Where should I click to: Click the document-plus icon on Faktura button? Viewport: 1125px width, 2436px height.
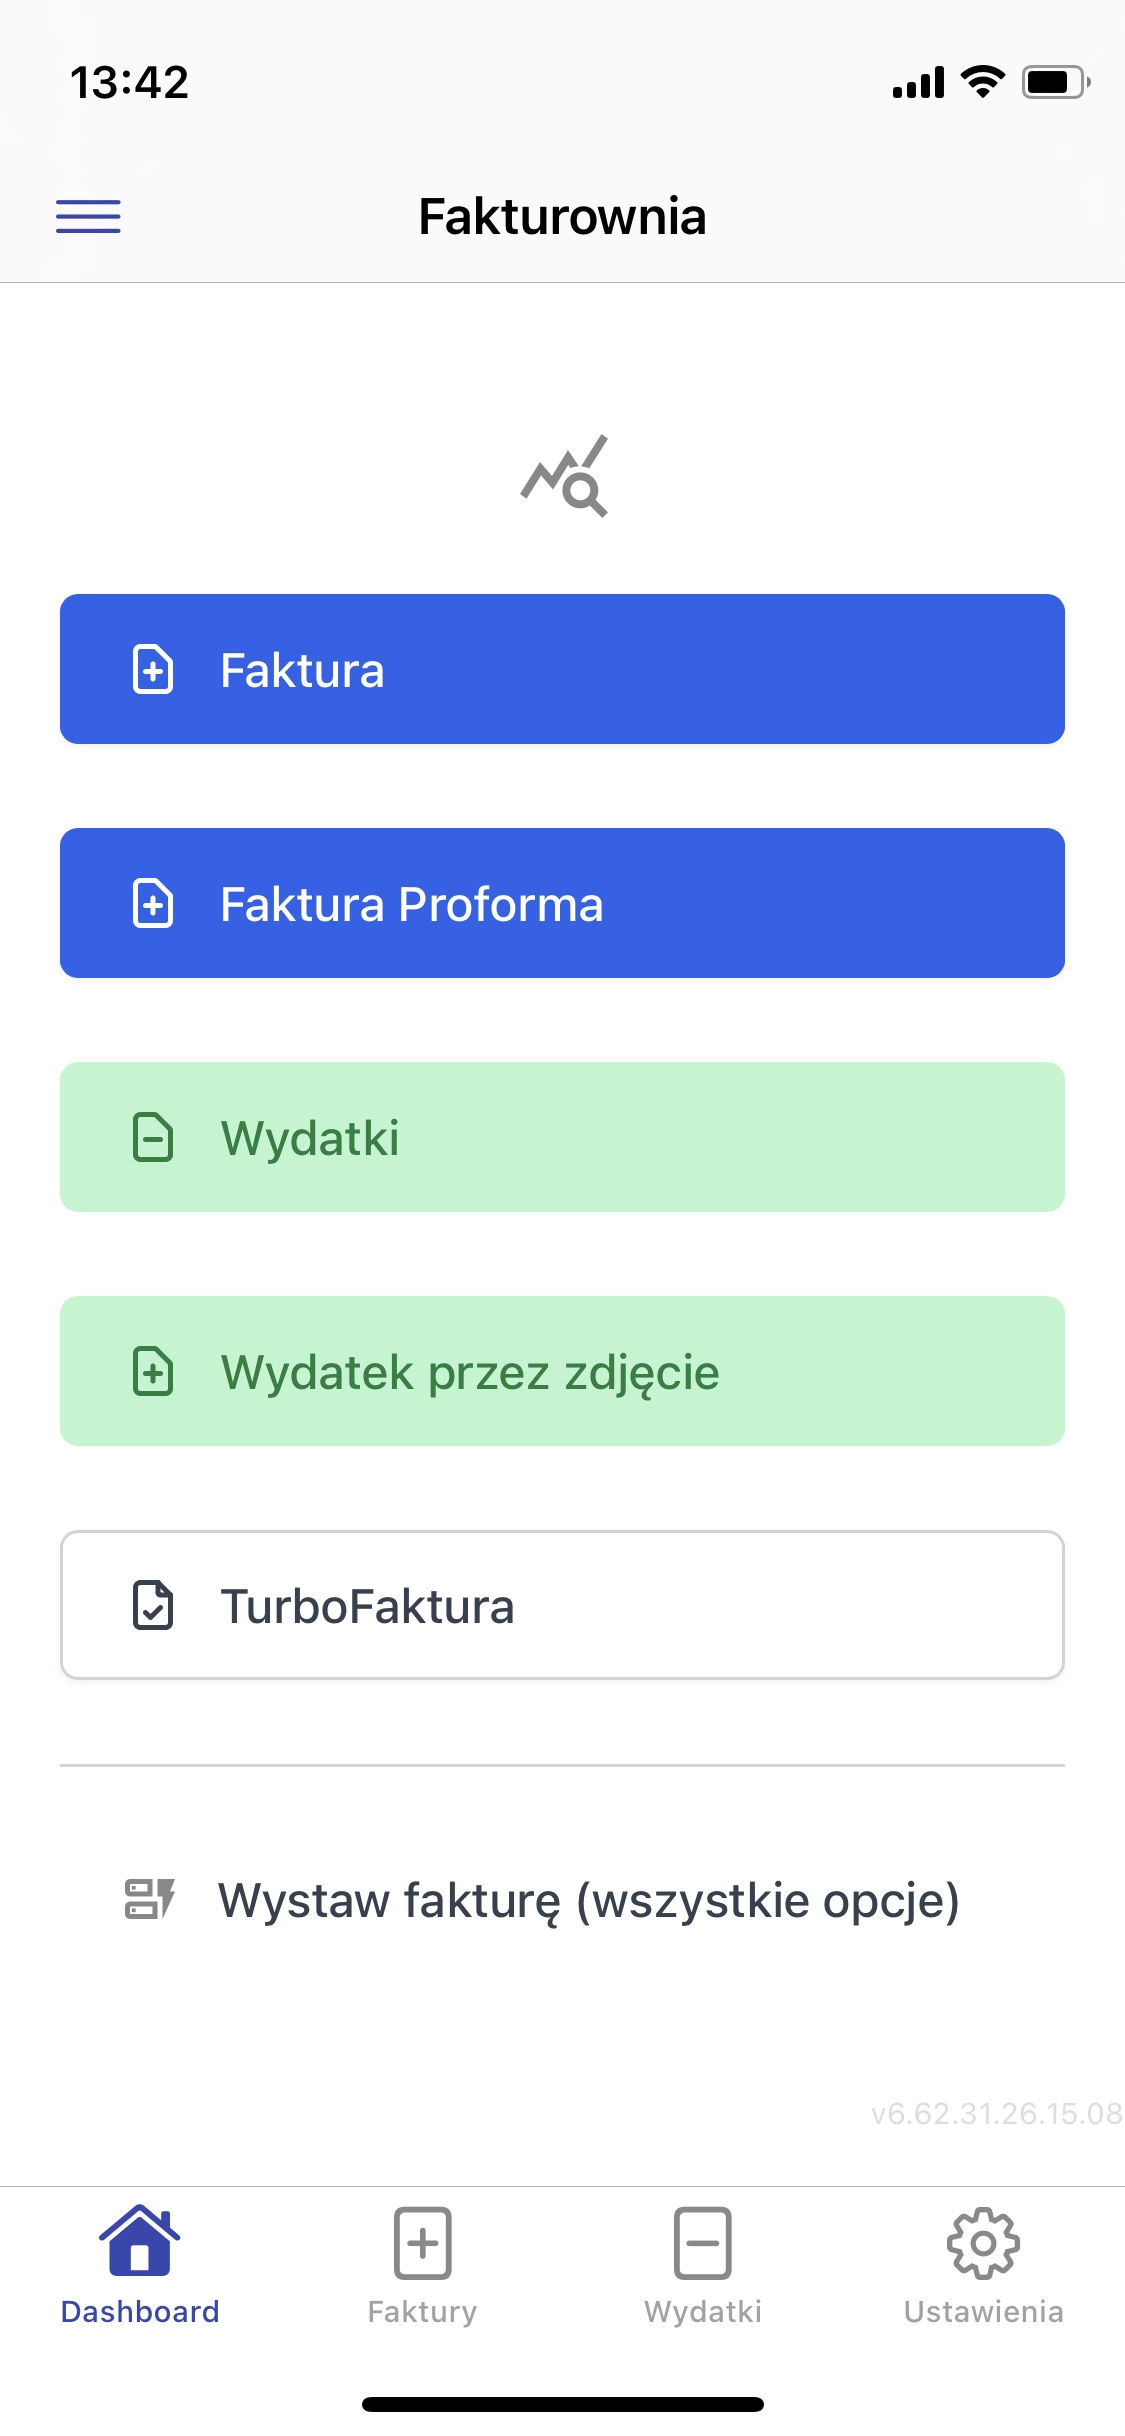pos(153,669)
